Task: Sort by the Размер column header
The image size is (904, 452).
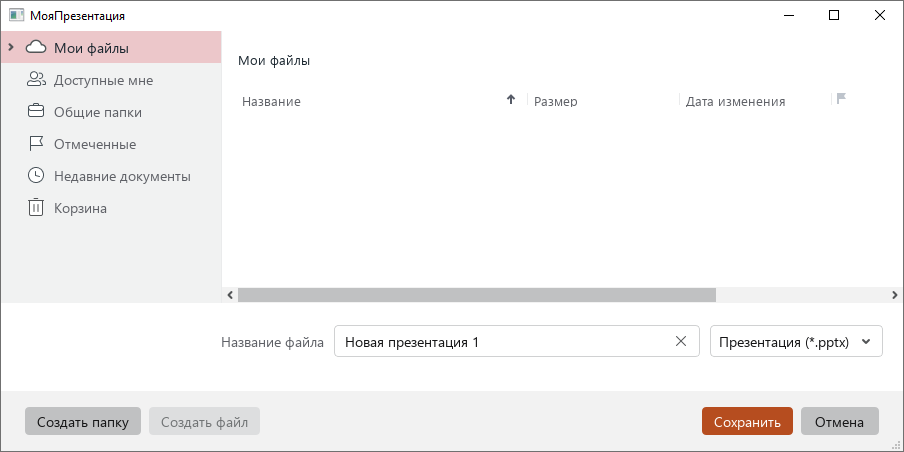Action: (x=556, y=101)
